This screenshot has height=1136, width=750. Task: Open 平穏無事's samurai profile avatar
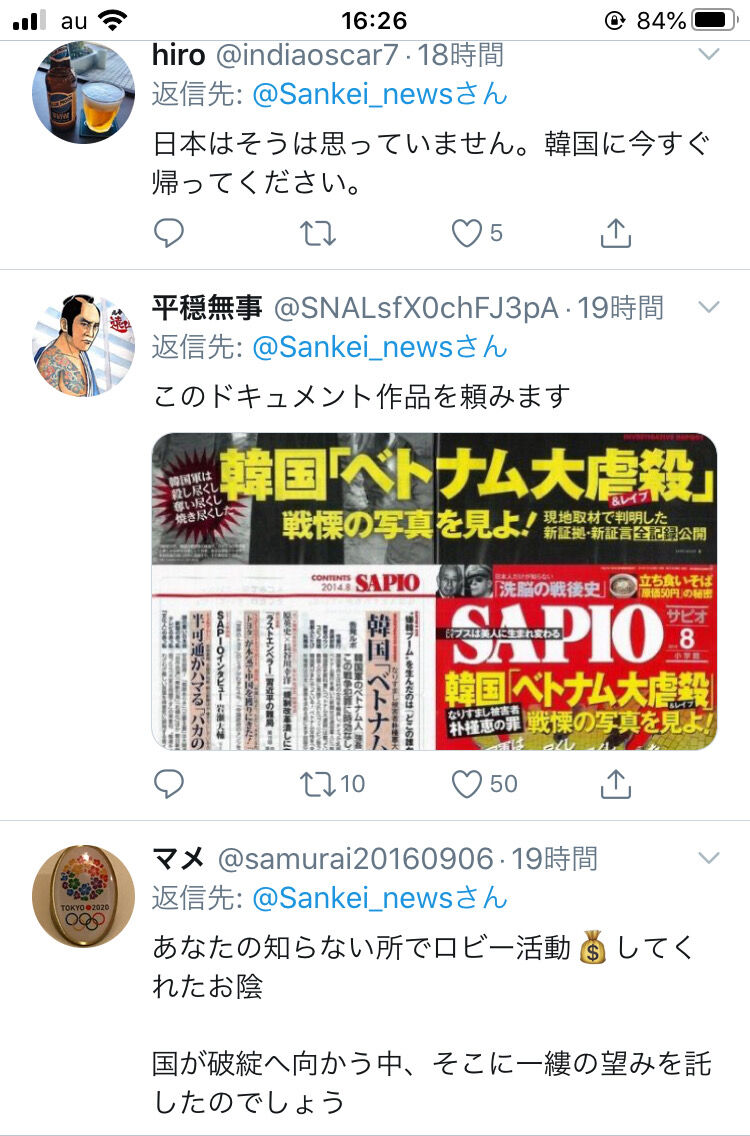83,345
